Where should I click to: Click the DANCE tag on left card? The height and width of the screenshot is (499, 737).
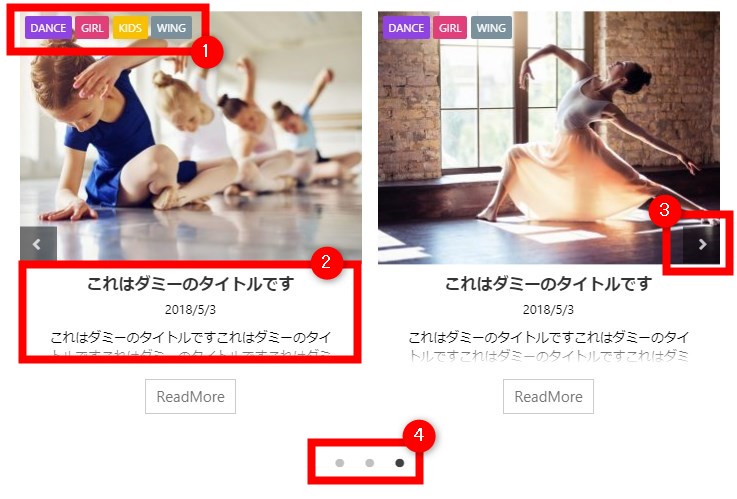[x=48, y=28]
